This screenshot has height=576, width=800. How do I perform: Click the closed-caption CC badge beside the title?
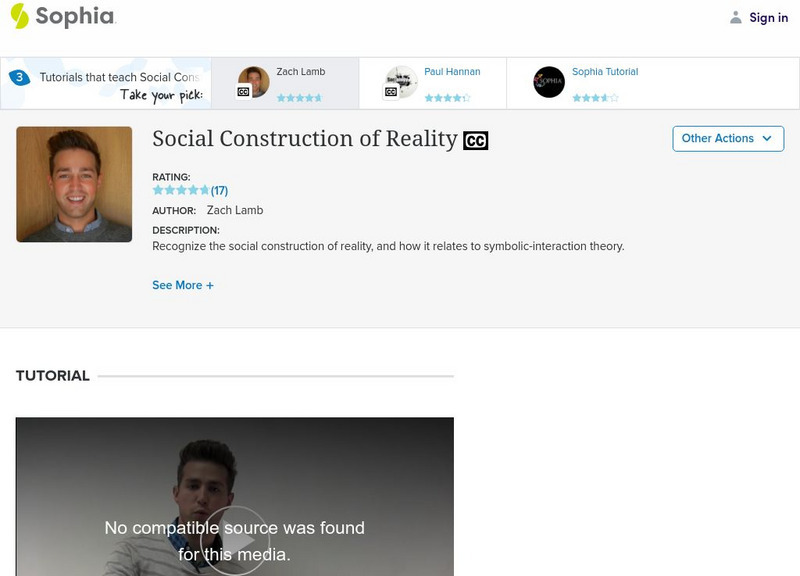pos(475,139)
